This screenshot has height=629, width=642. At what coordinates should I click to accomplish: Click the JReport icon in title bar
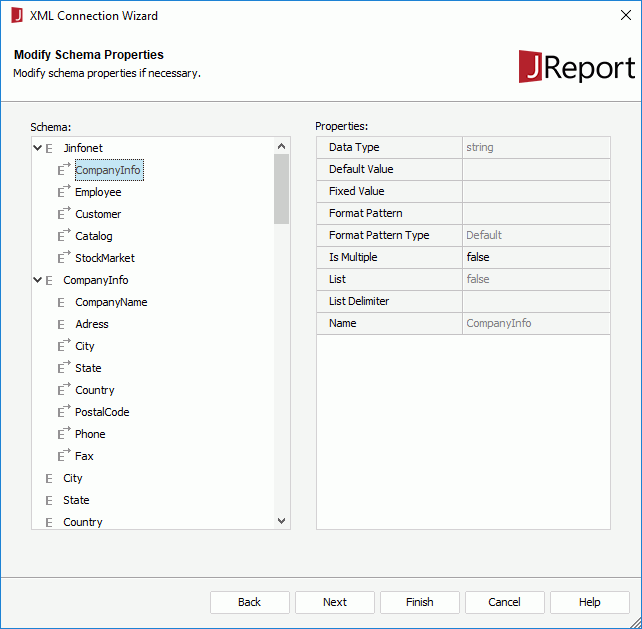coord(17,16)
